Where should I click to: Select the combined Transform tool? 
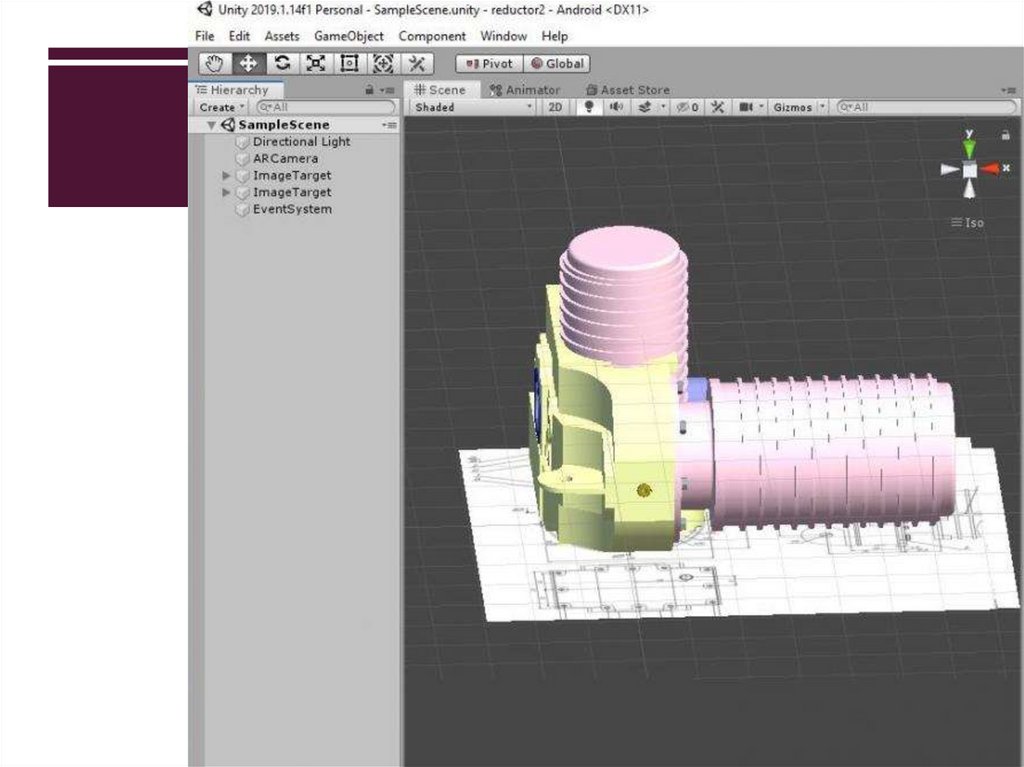pos(383,63)
